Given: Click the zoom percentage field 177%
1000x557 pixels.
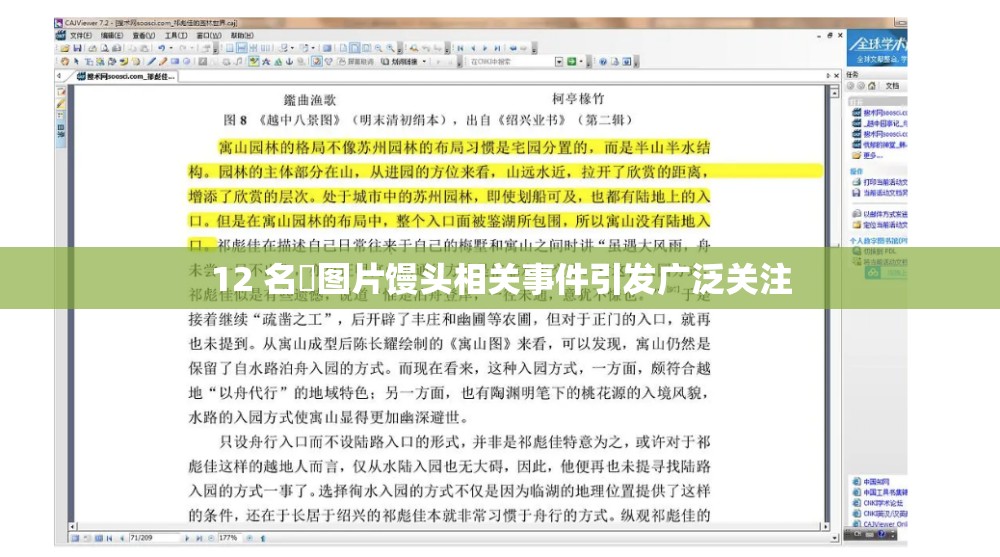Looking at the screenshot, I should [x=230, y=538].
